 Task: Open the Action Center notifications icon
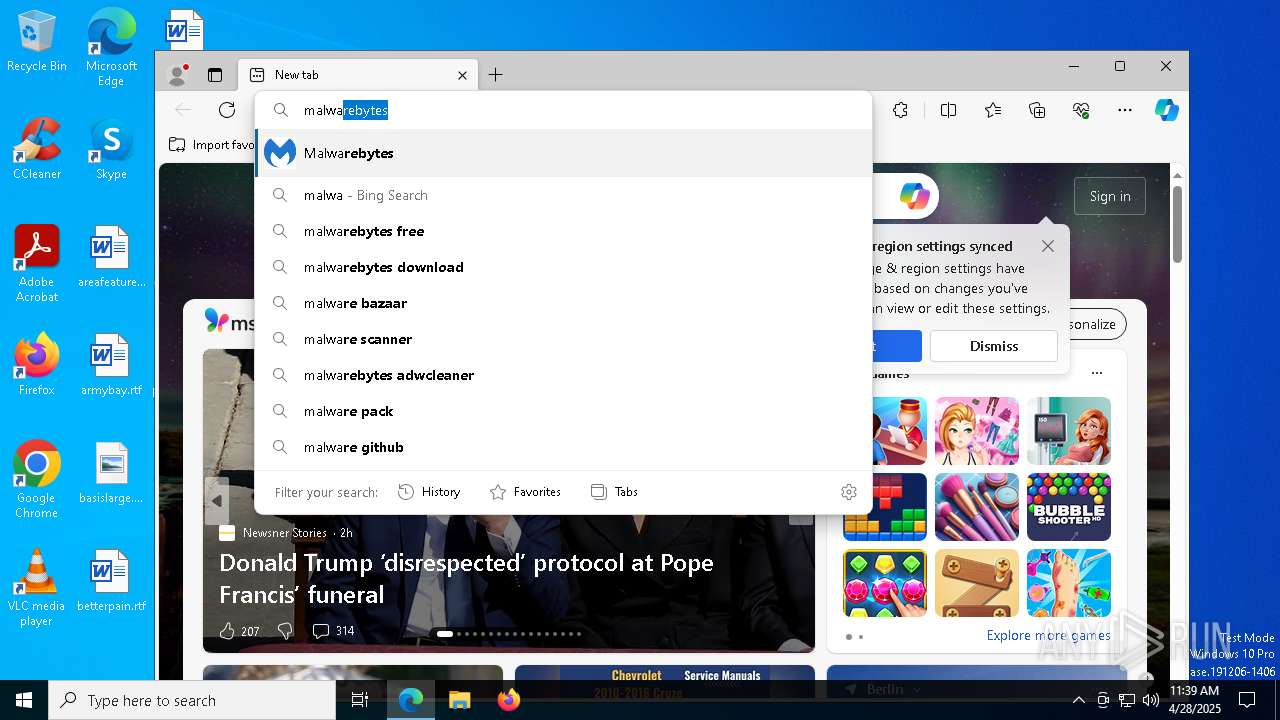click(1247, 700)
